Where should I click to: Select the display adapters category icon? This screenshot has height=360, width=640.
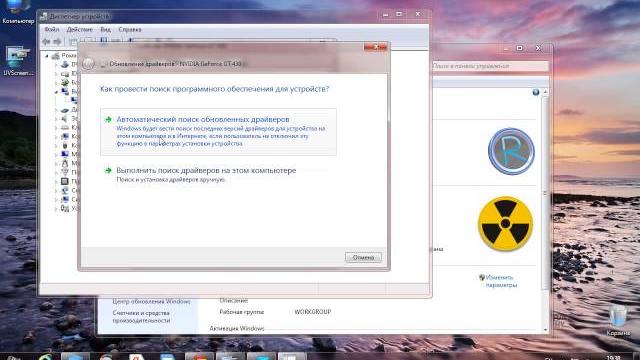[x=65, y=91]
